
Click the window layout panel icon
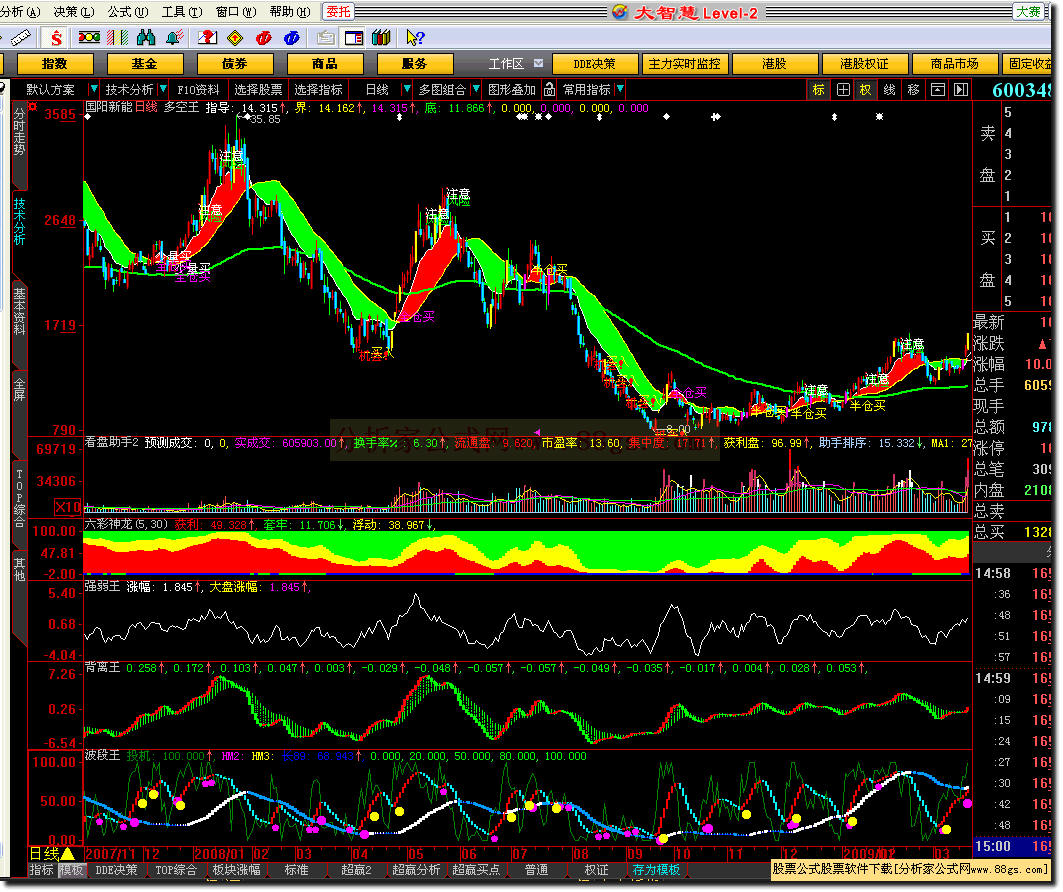click(x=354, y=38)
